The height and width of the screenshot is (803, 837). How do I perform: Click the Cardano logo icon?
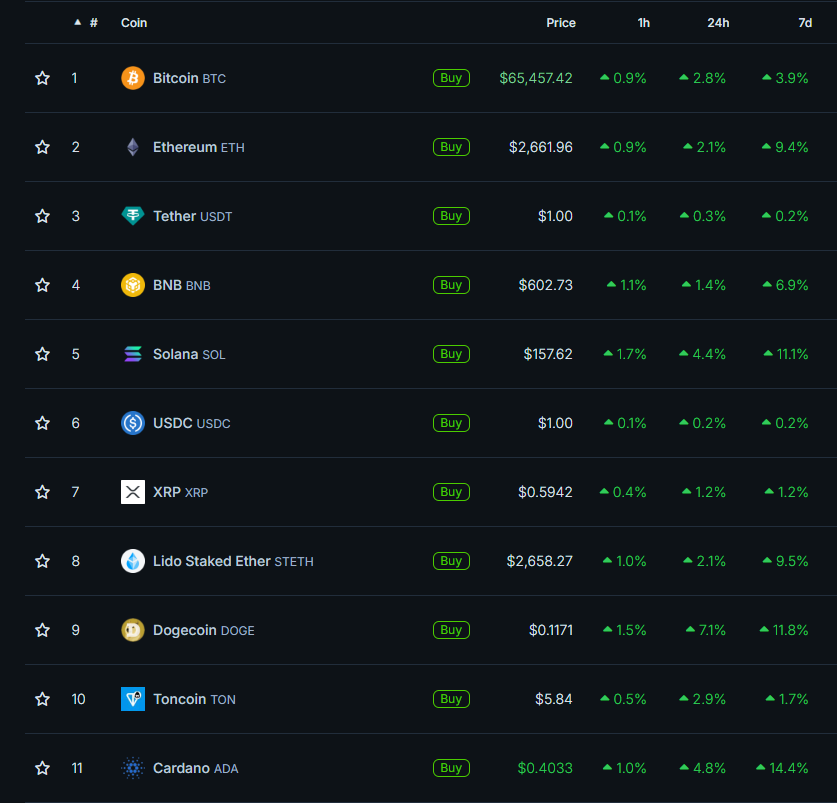tap(133, 768)
